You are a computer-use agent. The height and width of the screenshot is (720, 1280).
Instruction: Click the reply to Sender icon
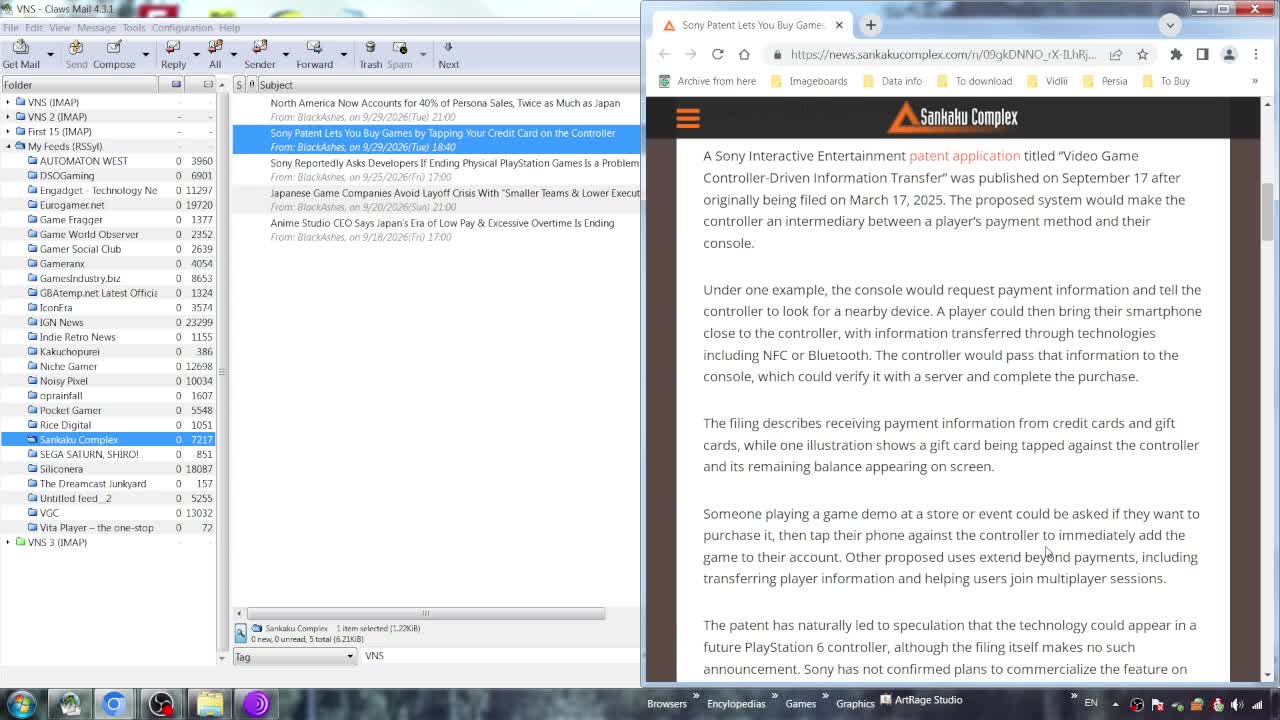[x=260, y=55]
